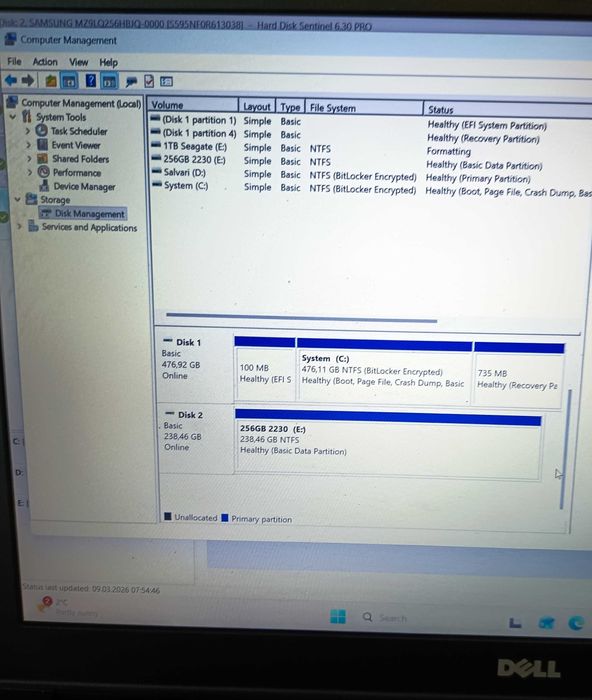Click the vertical scrollbar of disk map
592x700 pixels.
click(565, 449)
